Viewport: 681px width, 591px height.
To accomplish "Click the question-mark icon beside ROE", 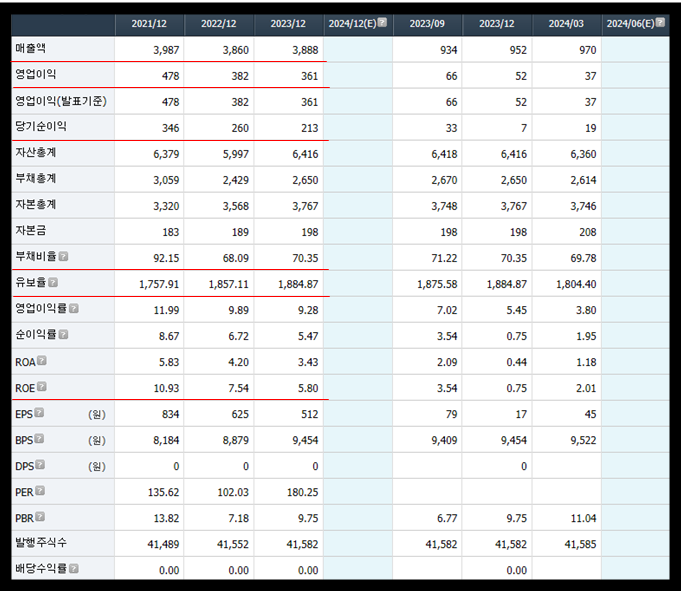I will [42, 386].
